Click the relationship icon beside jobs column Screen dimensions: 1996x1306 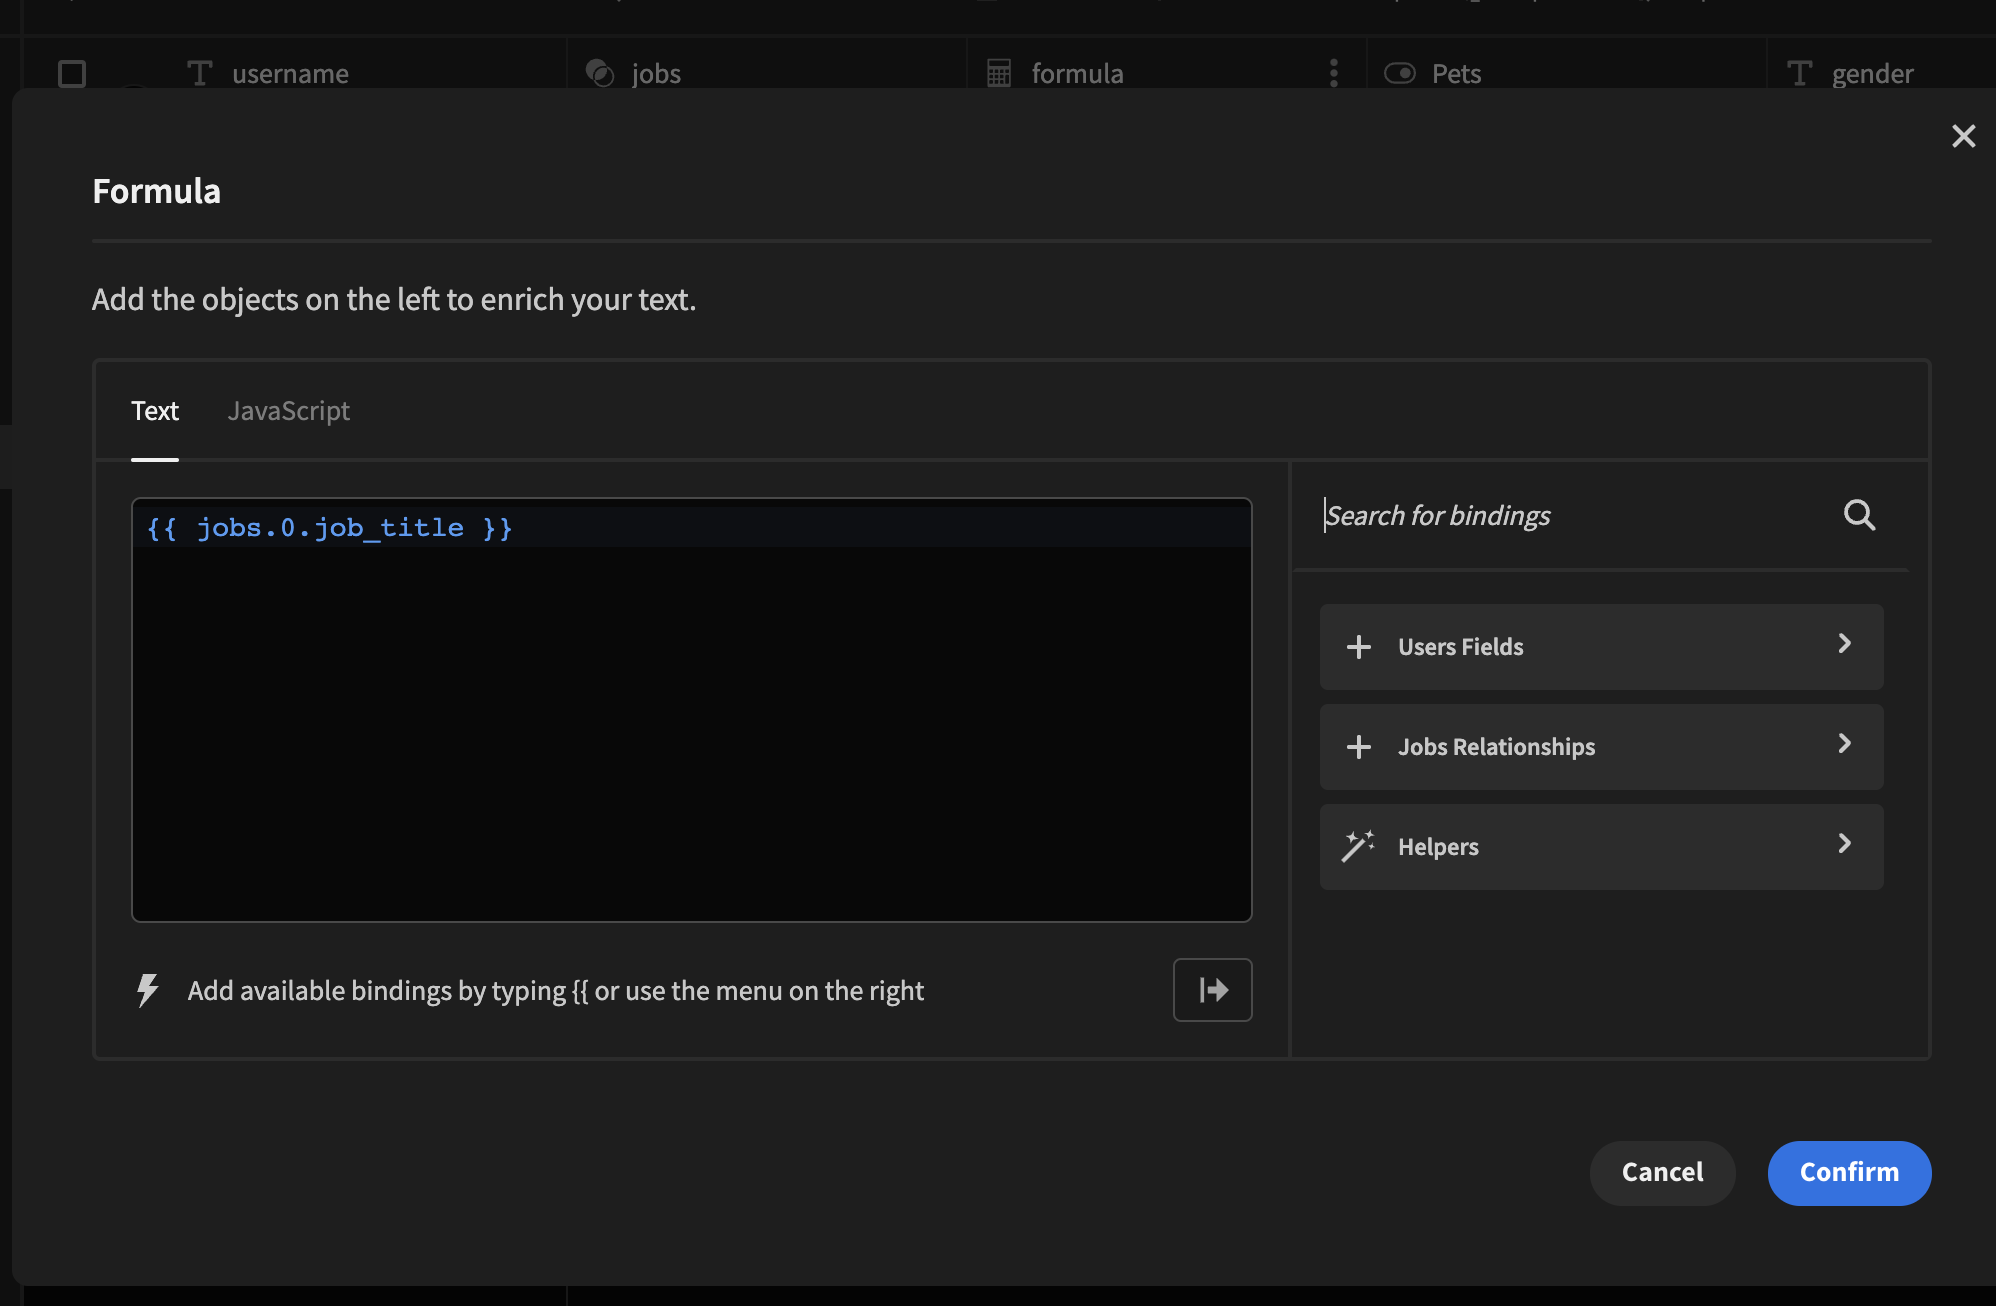tap(600, 73)
